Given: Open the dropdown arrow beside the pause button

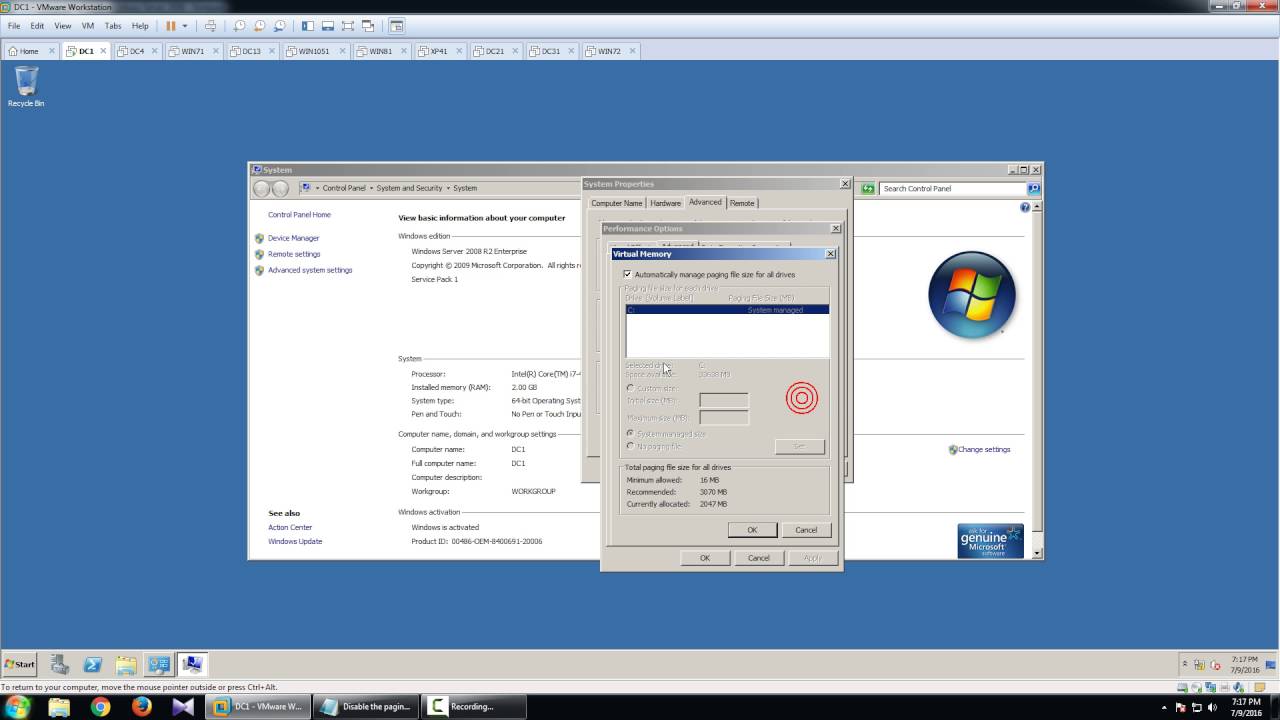Looking at the screenshot, I should click(x=184, y=26).
